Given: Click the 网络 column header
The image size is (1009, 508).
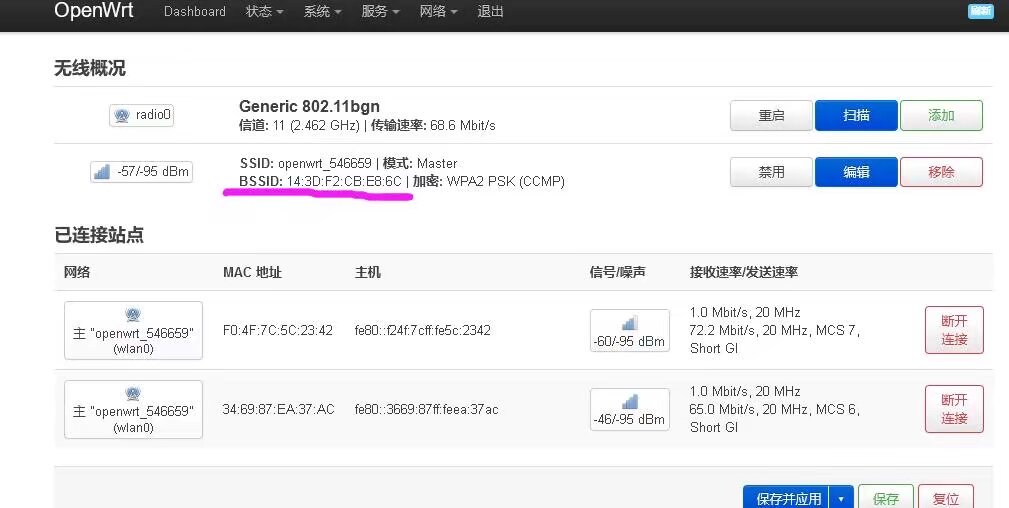Looking at the screenshot, I should click(x=77, y=272).
